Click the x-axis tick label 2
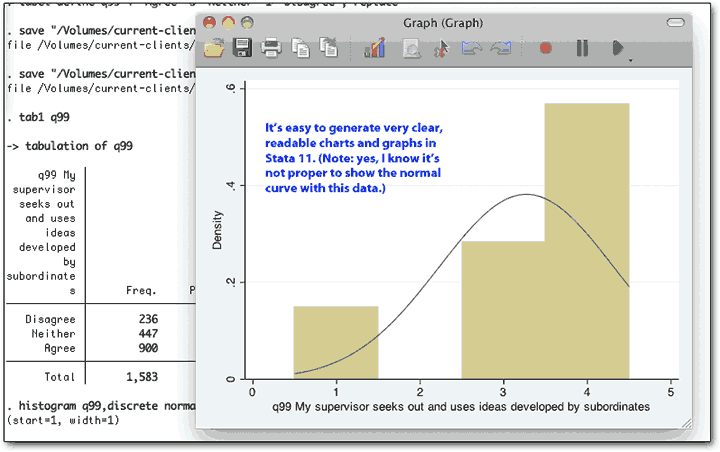 [420, 392]
